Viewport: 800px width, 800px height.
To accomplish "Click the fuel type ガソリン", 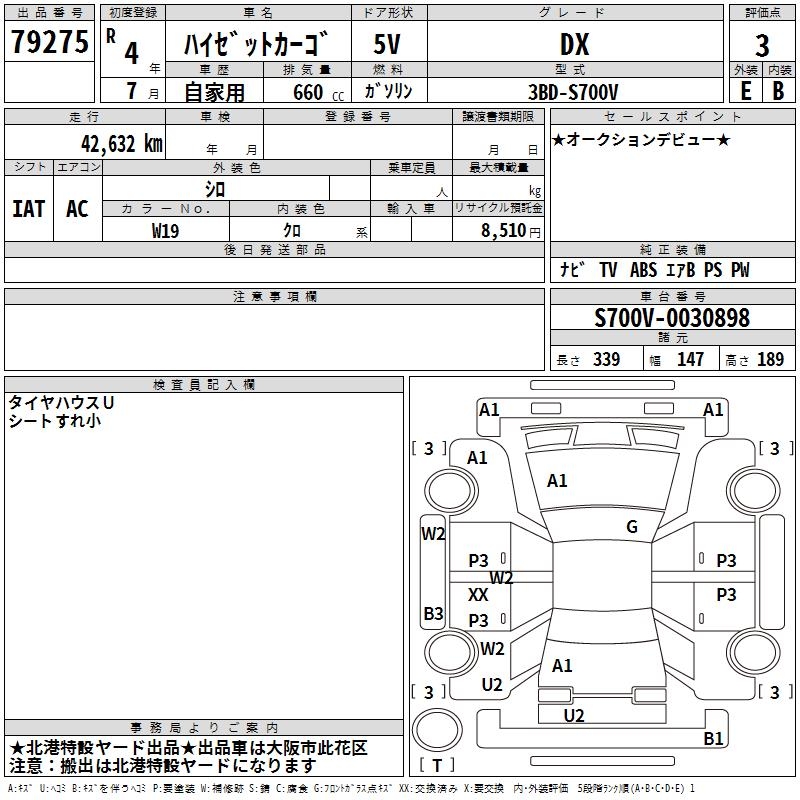I will pyautogui.click(x=388, y=91).
